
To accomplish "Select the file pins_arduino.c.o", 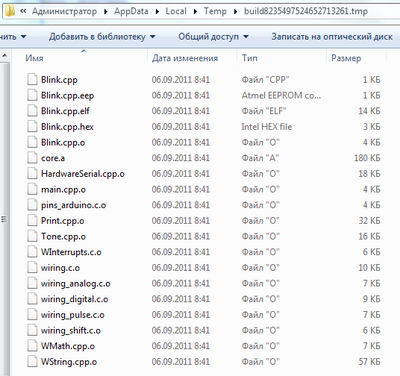I will point(74,205).
